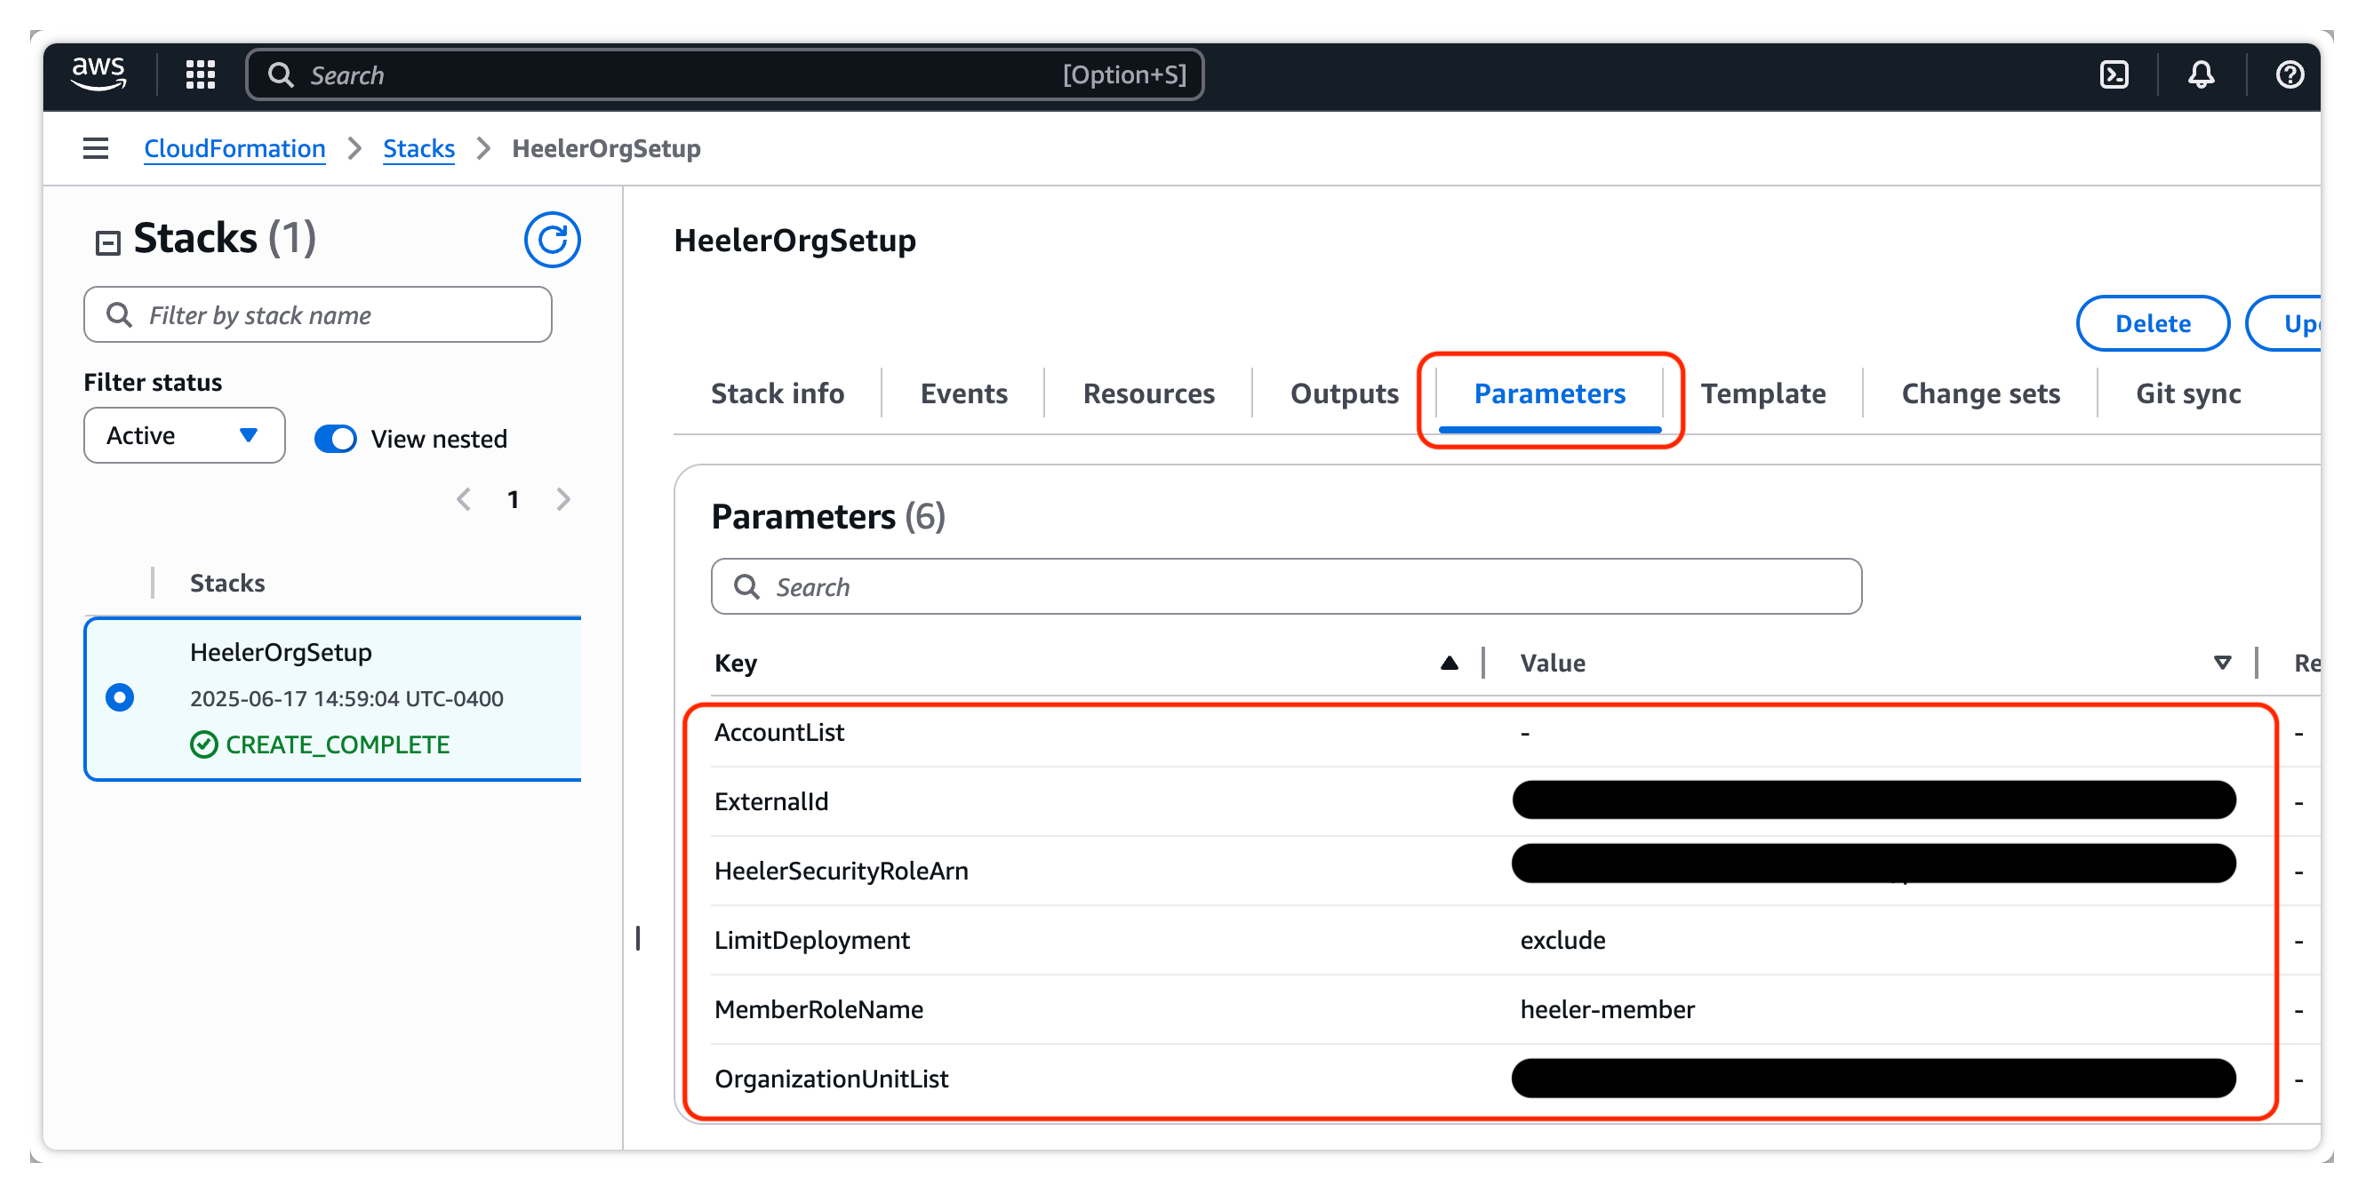This screenshot has height=1193, width=2364.
Task: Click the LimitDeployment value exclude
Action: tap(1562, 940)
